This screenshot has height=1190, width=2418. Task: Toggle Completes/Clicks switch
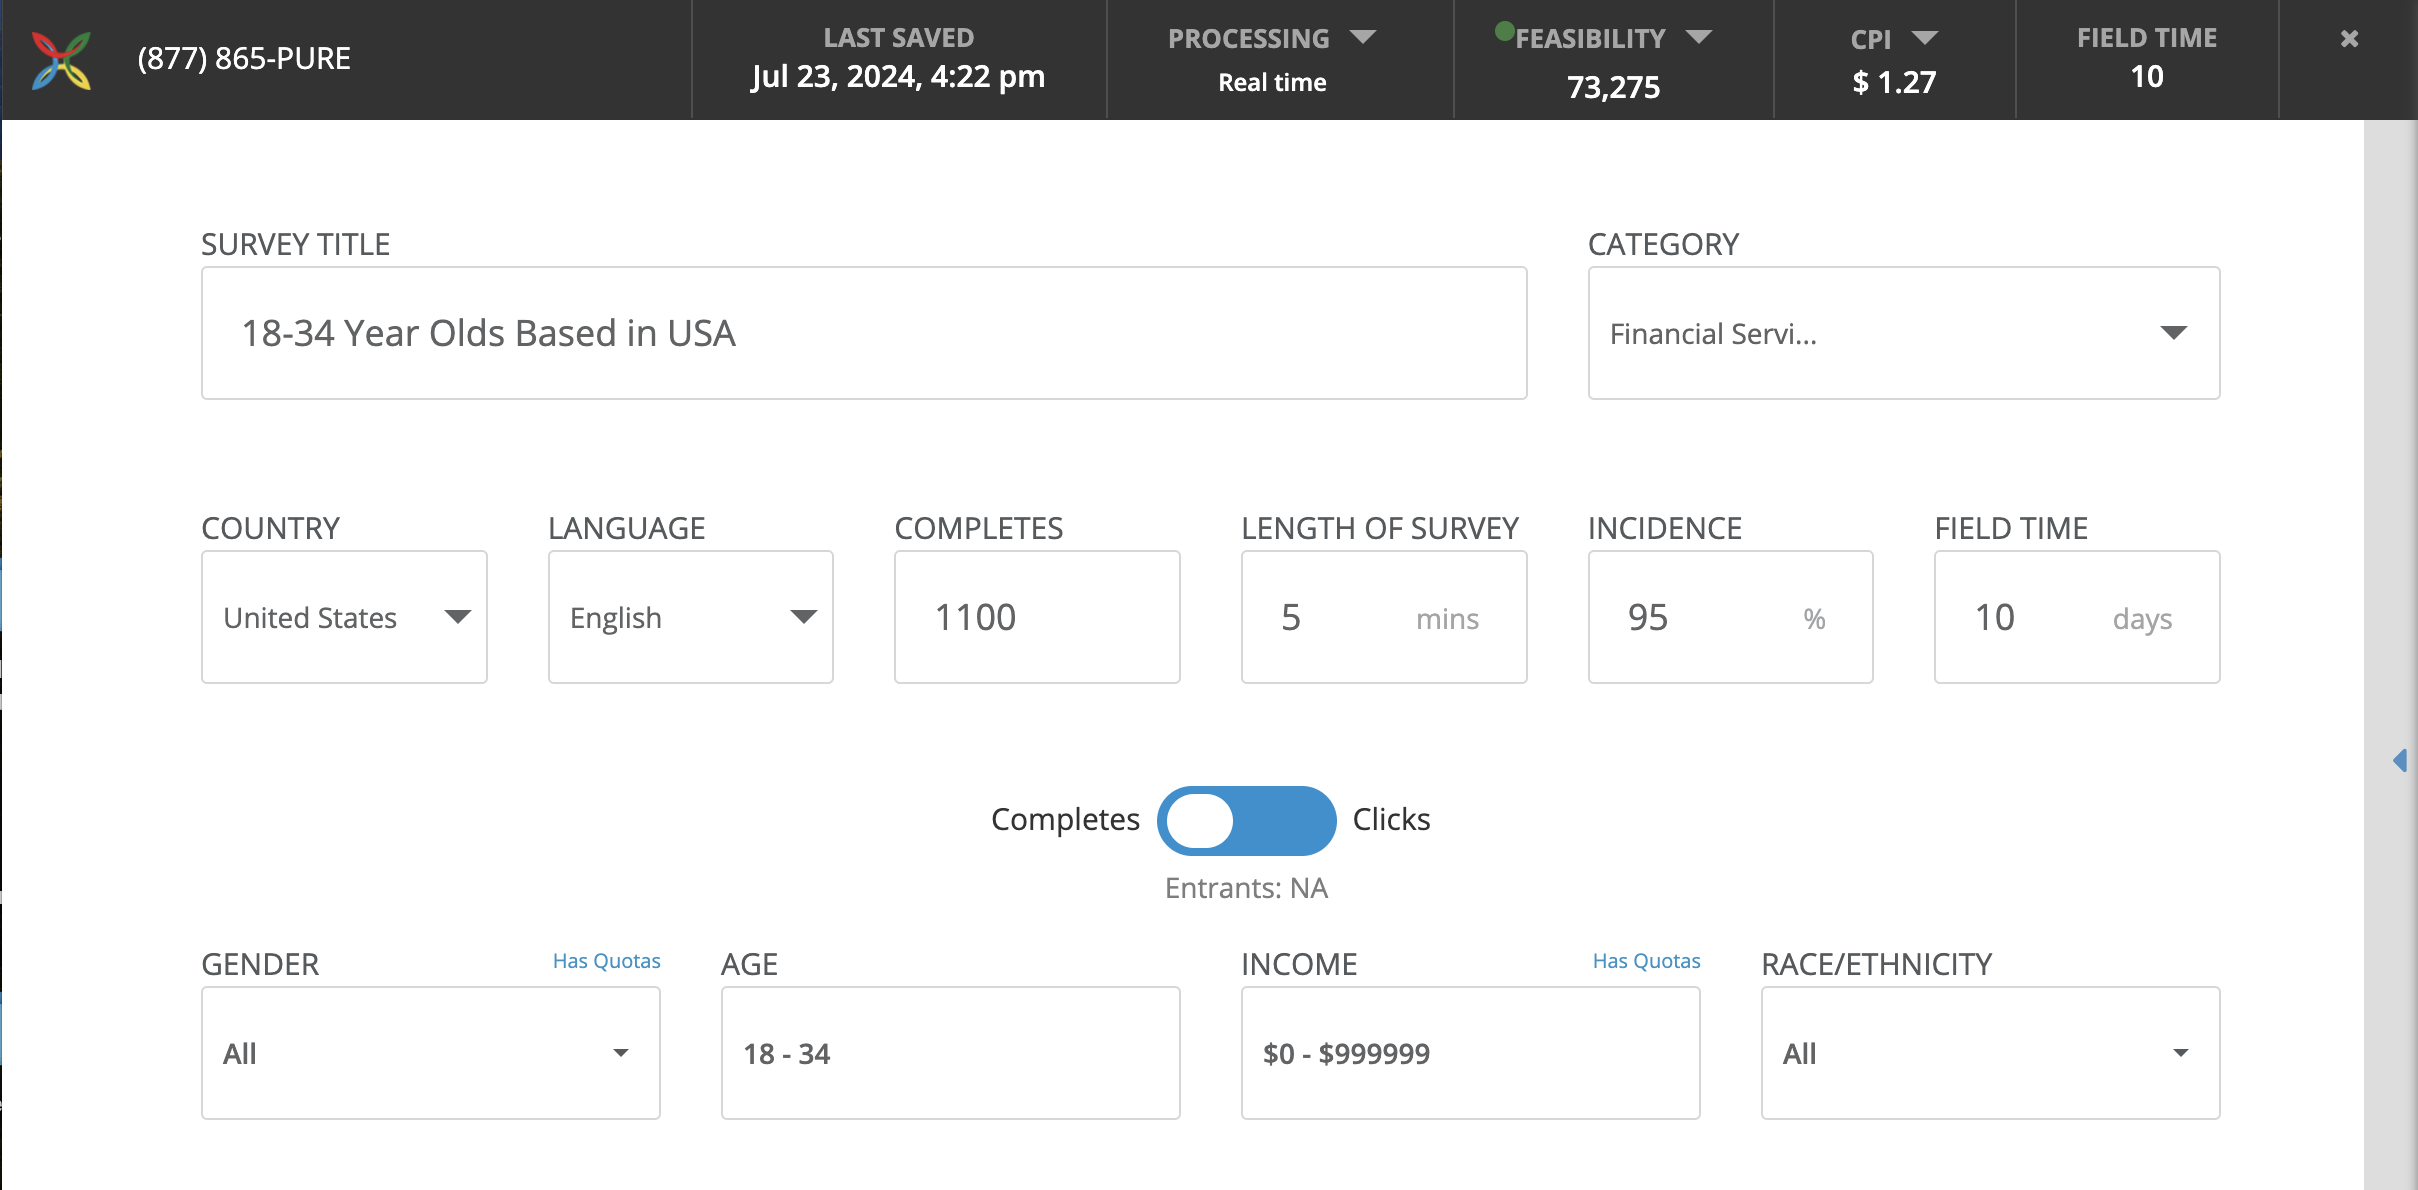(1246, 820)
